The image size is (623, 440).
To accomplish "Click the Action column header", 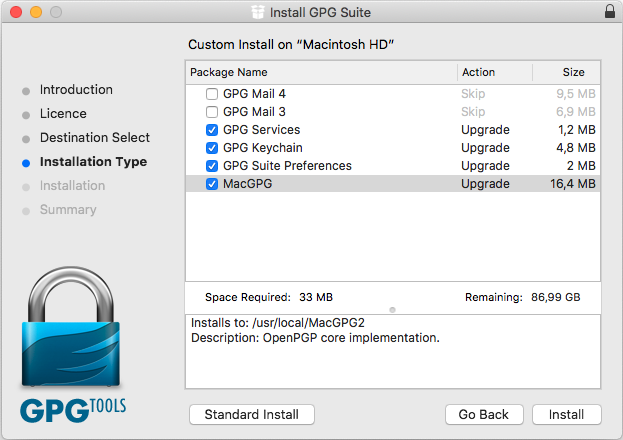I will (478, 72).
